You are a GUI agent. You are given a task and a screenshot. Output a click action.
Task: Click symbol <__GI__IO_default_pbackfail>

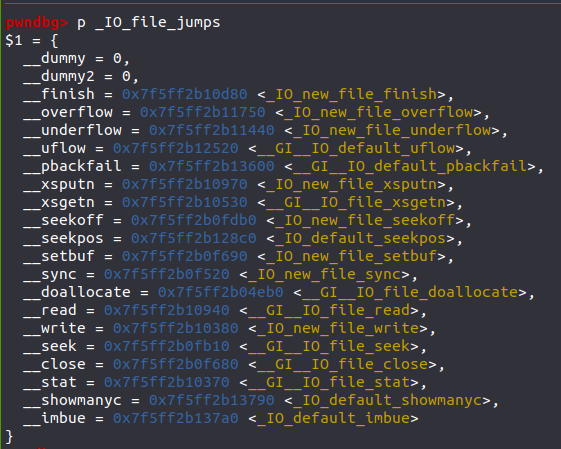410,166
